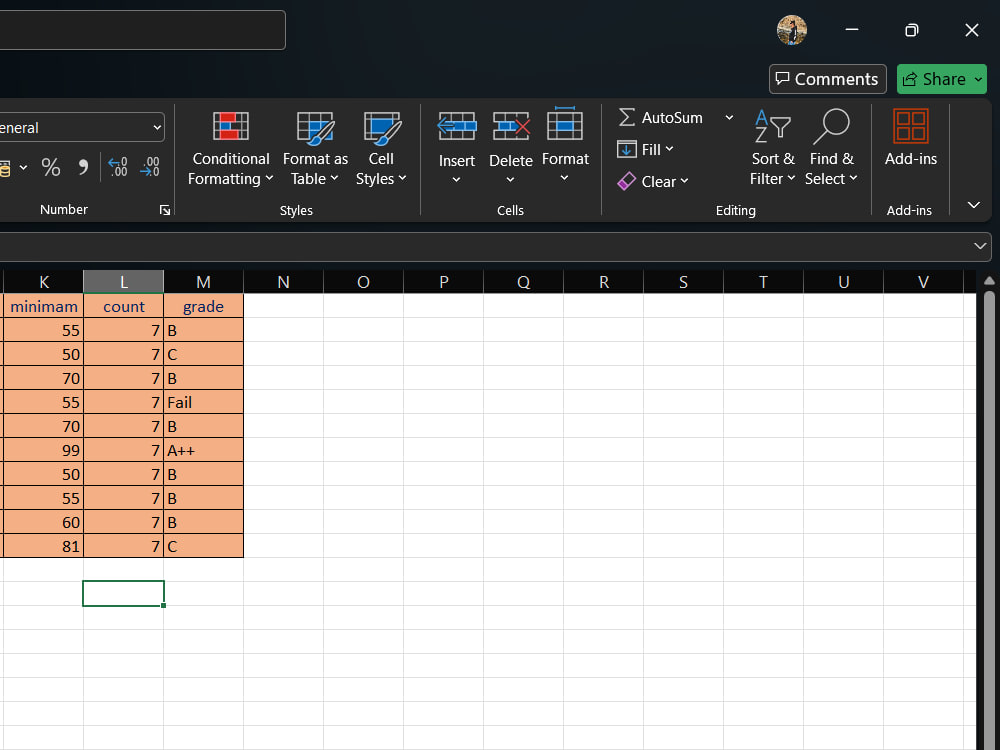Expand the AutoSum dropdown arrow
Screen dimensions: 1000x750
[x=729, y=117]
